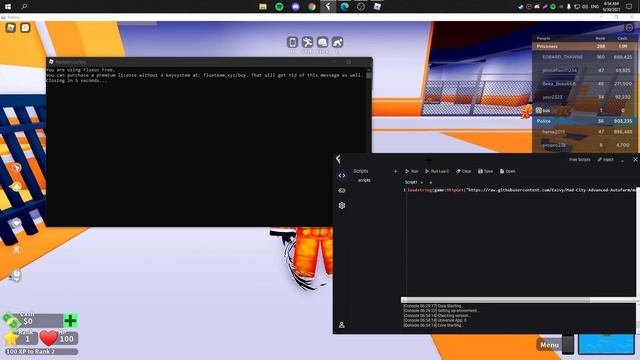Viewport: 640px width, 360px height.
Task: Click the microphone tray icon
Action: (569, 7)
